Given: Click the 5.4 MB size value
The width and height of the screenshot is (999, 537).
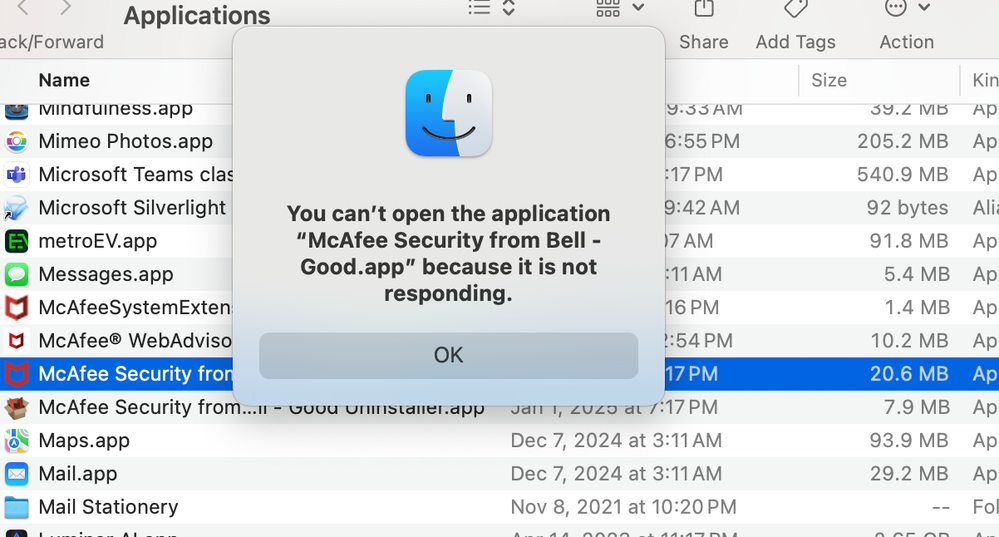Looking at the screenshot, I should pyautogui.click(x=916, y=275).
